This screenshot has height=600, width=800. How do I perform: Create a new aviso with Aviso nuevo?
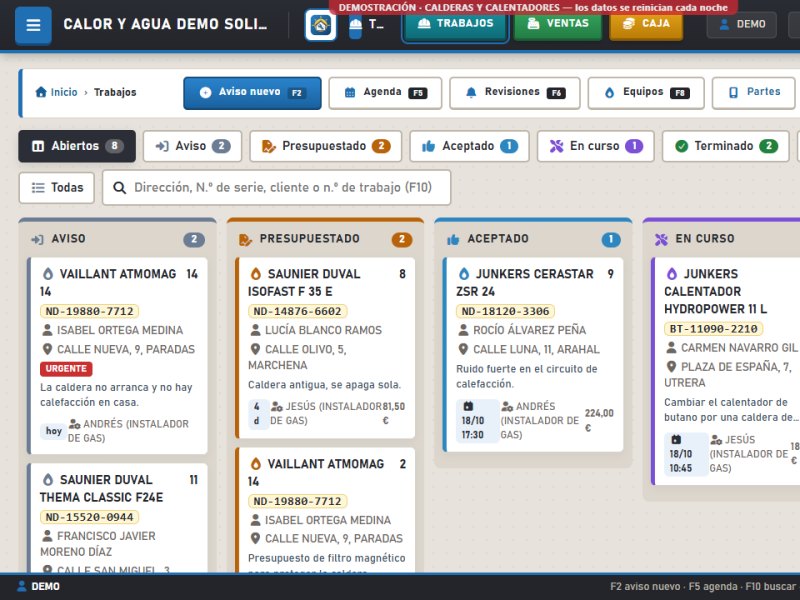(x=252, y=93)
